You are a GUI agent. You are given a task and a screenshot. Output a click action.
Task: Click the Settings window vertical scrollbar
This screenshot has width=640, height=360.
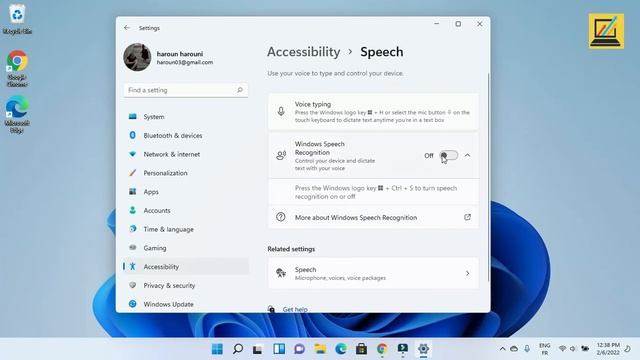coord(488,178)
